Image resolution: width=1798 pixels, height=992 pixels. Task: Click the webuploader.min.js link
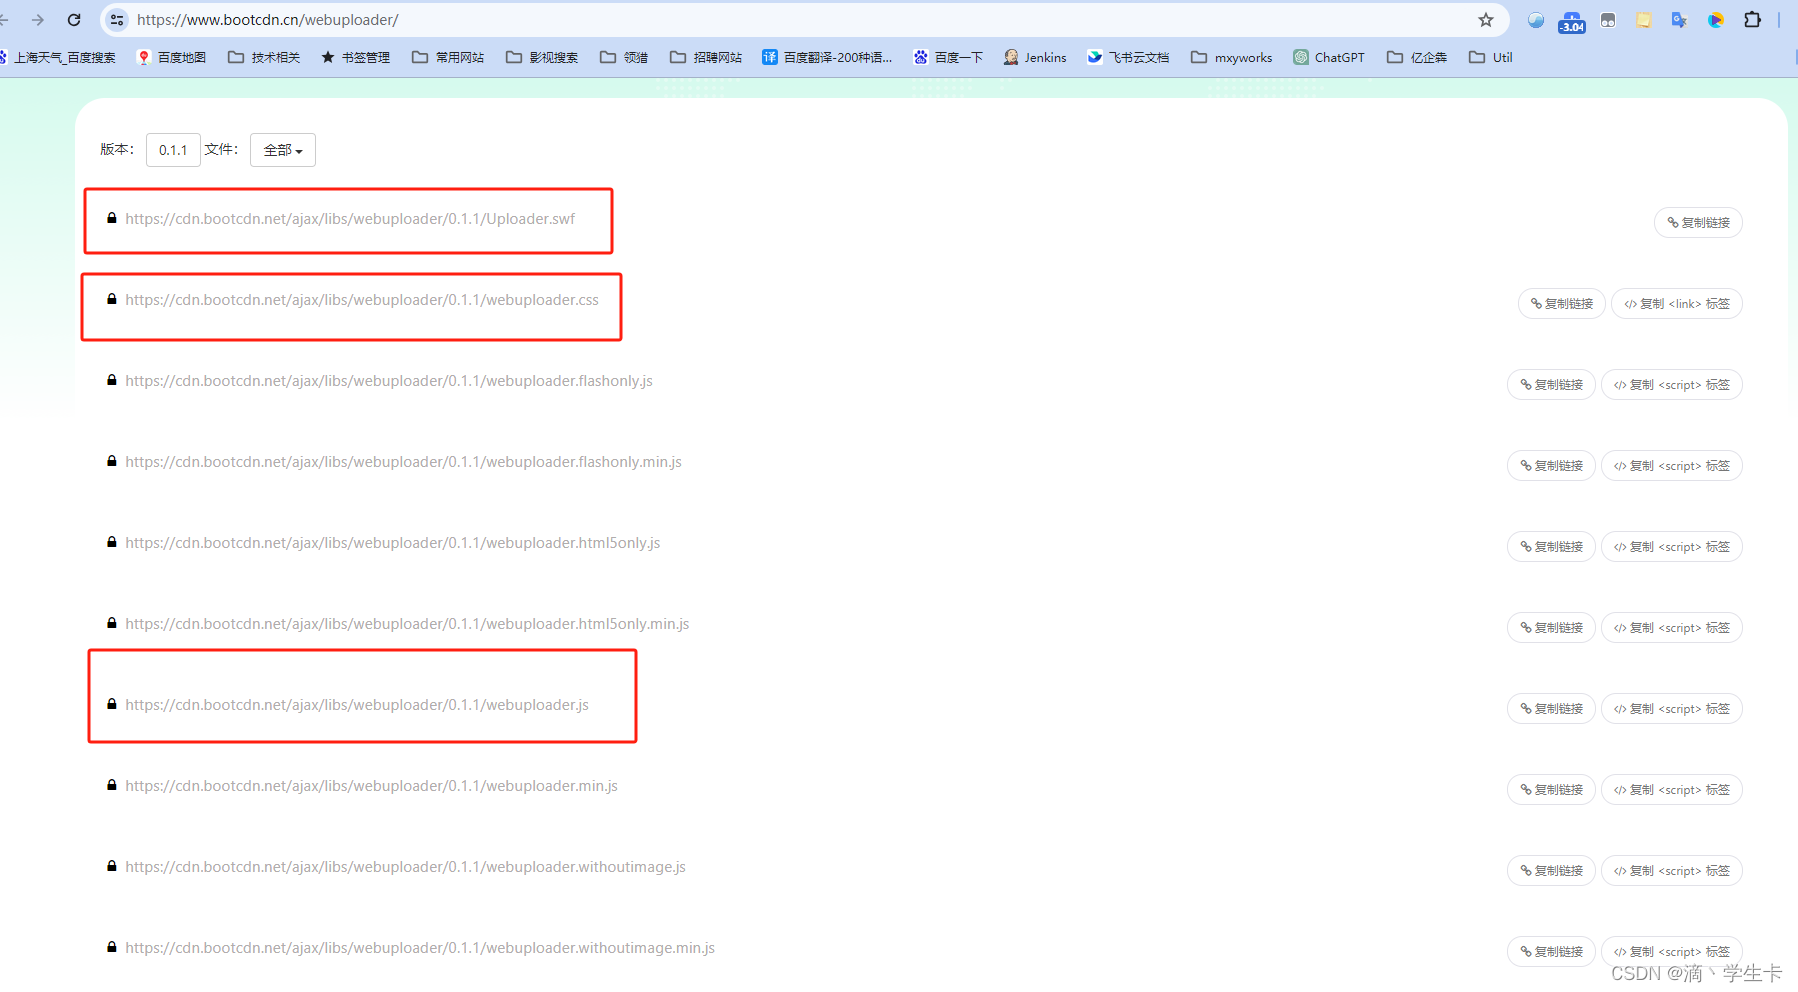(x=371, y=786)
